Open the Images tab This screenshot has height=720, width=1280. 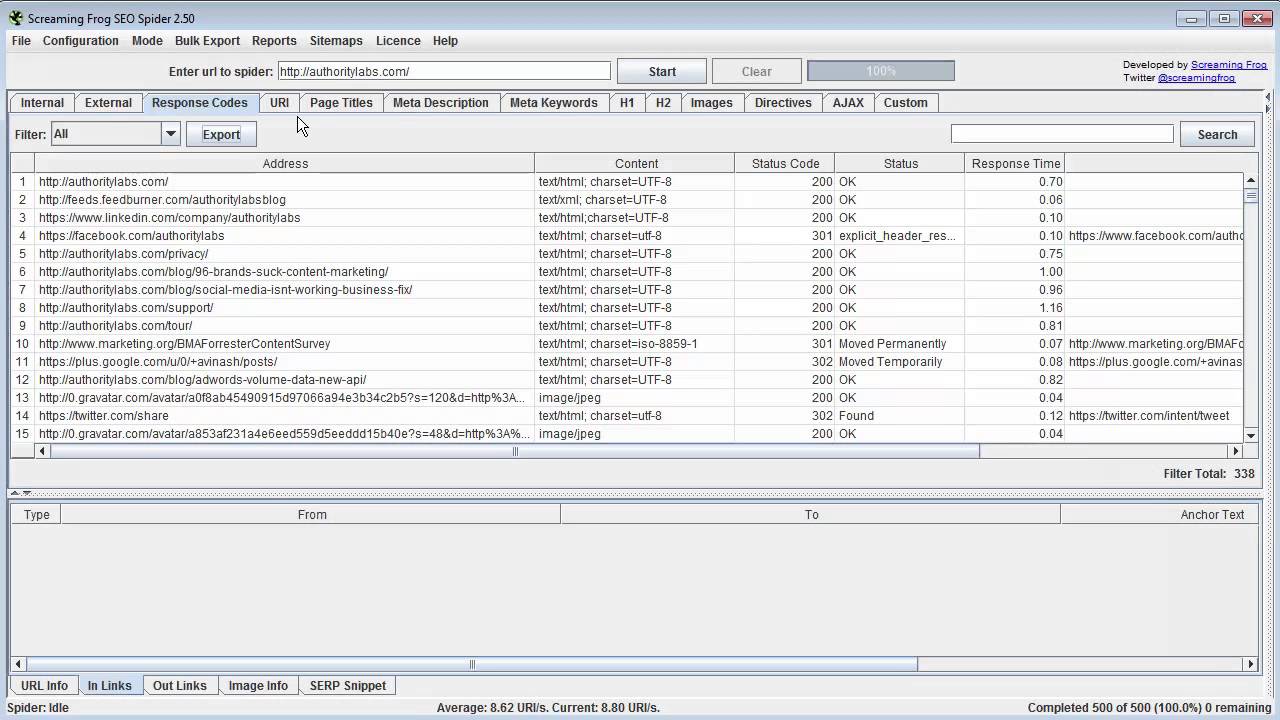tap(712, 103)
